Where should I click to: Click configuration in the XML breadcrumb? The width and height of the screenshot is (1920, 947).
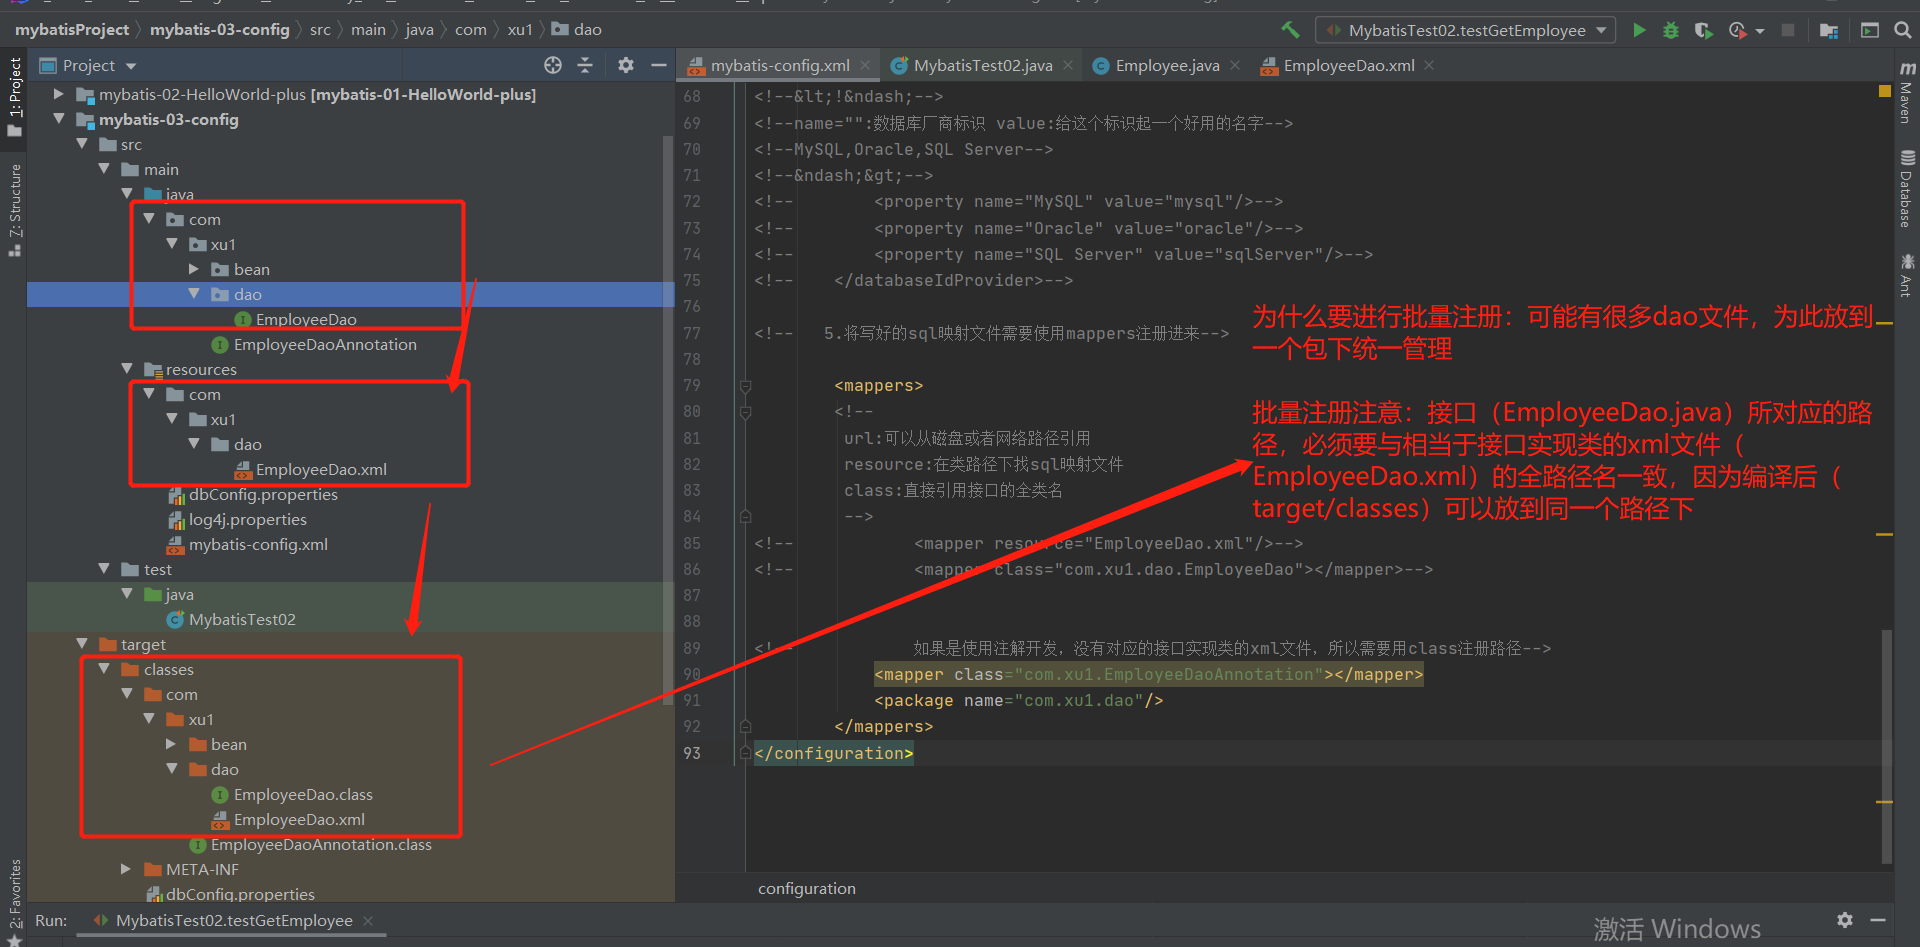coord(806,888)
